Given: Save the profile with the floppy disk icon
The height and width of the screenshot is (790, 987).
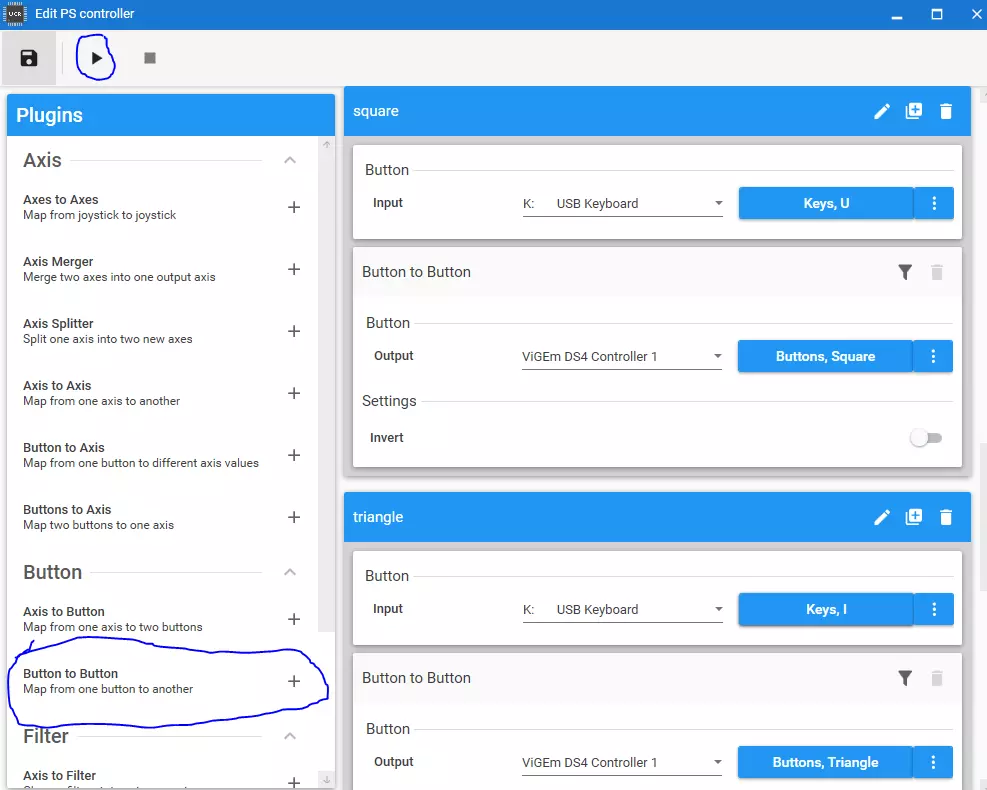Looking at the screenshot, I should 29,58.
